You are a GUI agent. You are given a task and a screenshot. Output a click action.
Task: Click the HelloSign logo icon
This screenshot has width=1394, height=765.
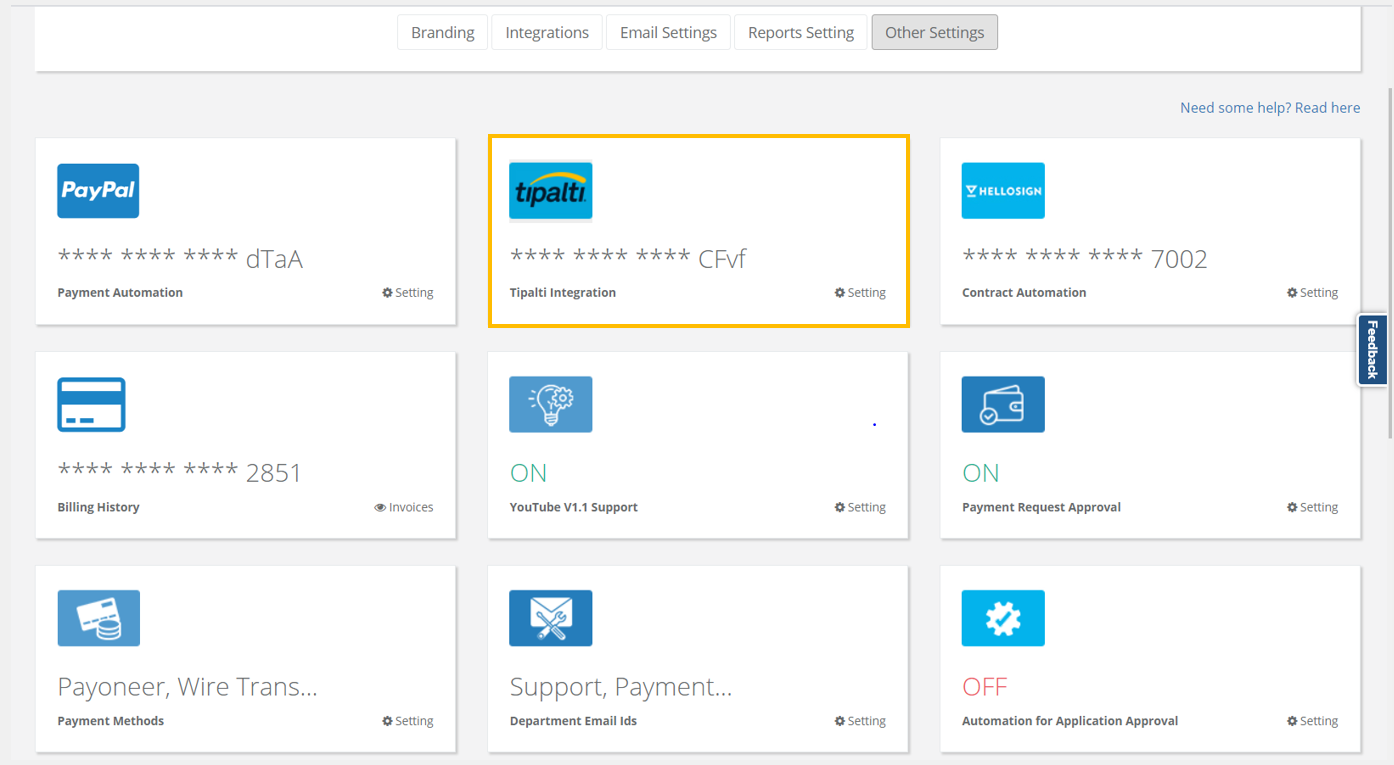[x=1003, y=191]
